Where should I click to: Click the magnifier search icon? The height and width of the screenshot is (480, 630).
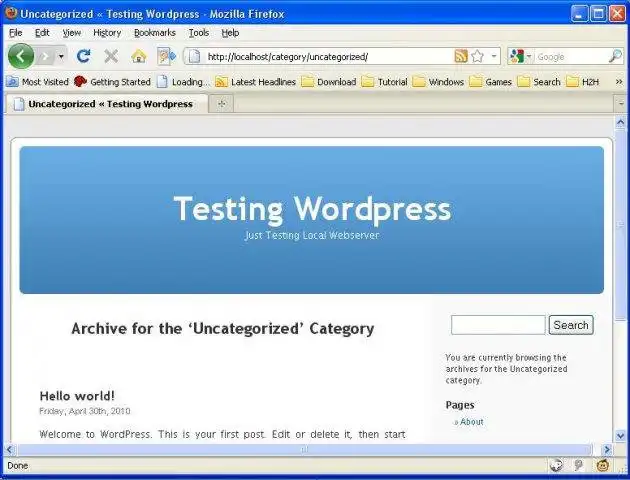[x=615, y=56]
